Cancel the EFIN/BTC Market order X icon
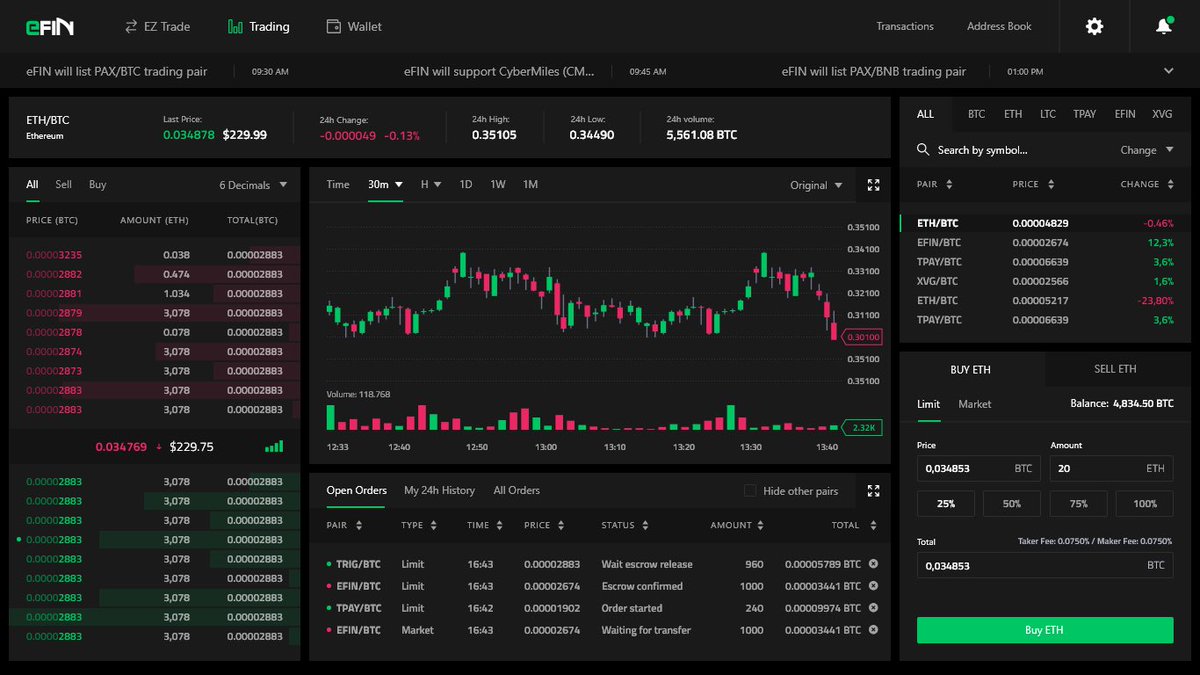Screen dimensions: 1200x675 873,630
